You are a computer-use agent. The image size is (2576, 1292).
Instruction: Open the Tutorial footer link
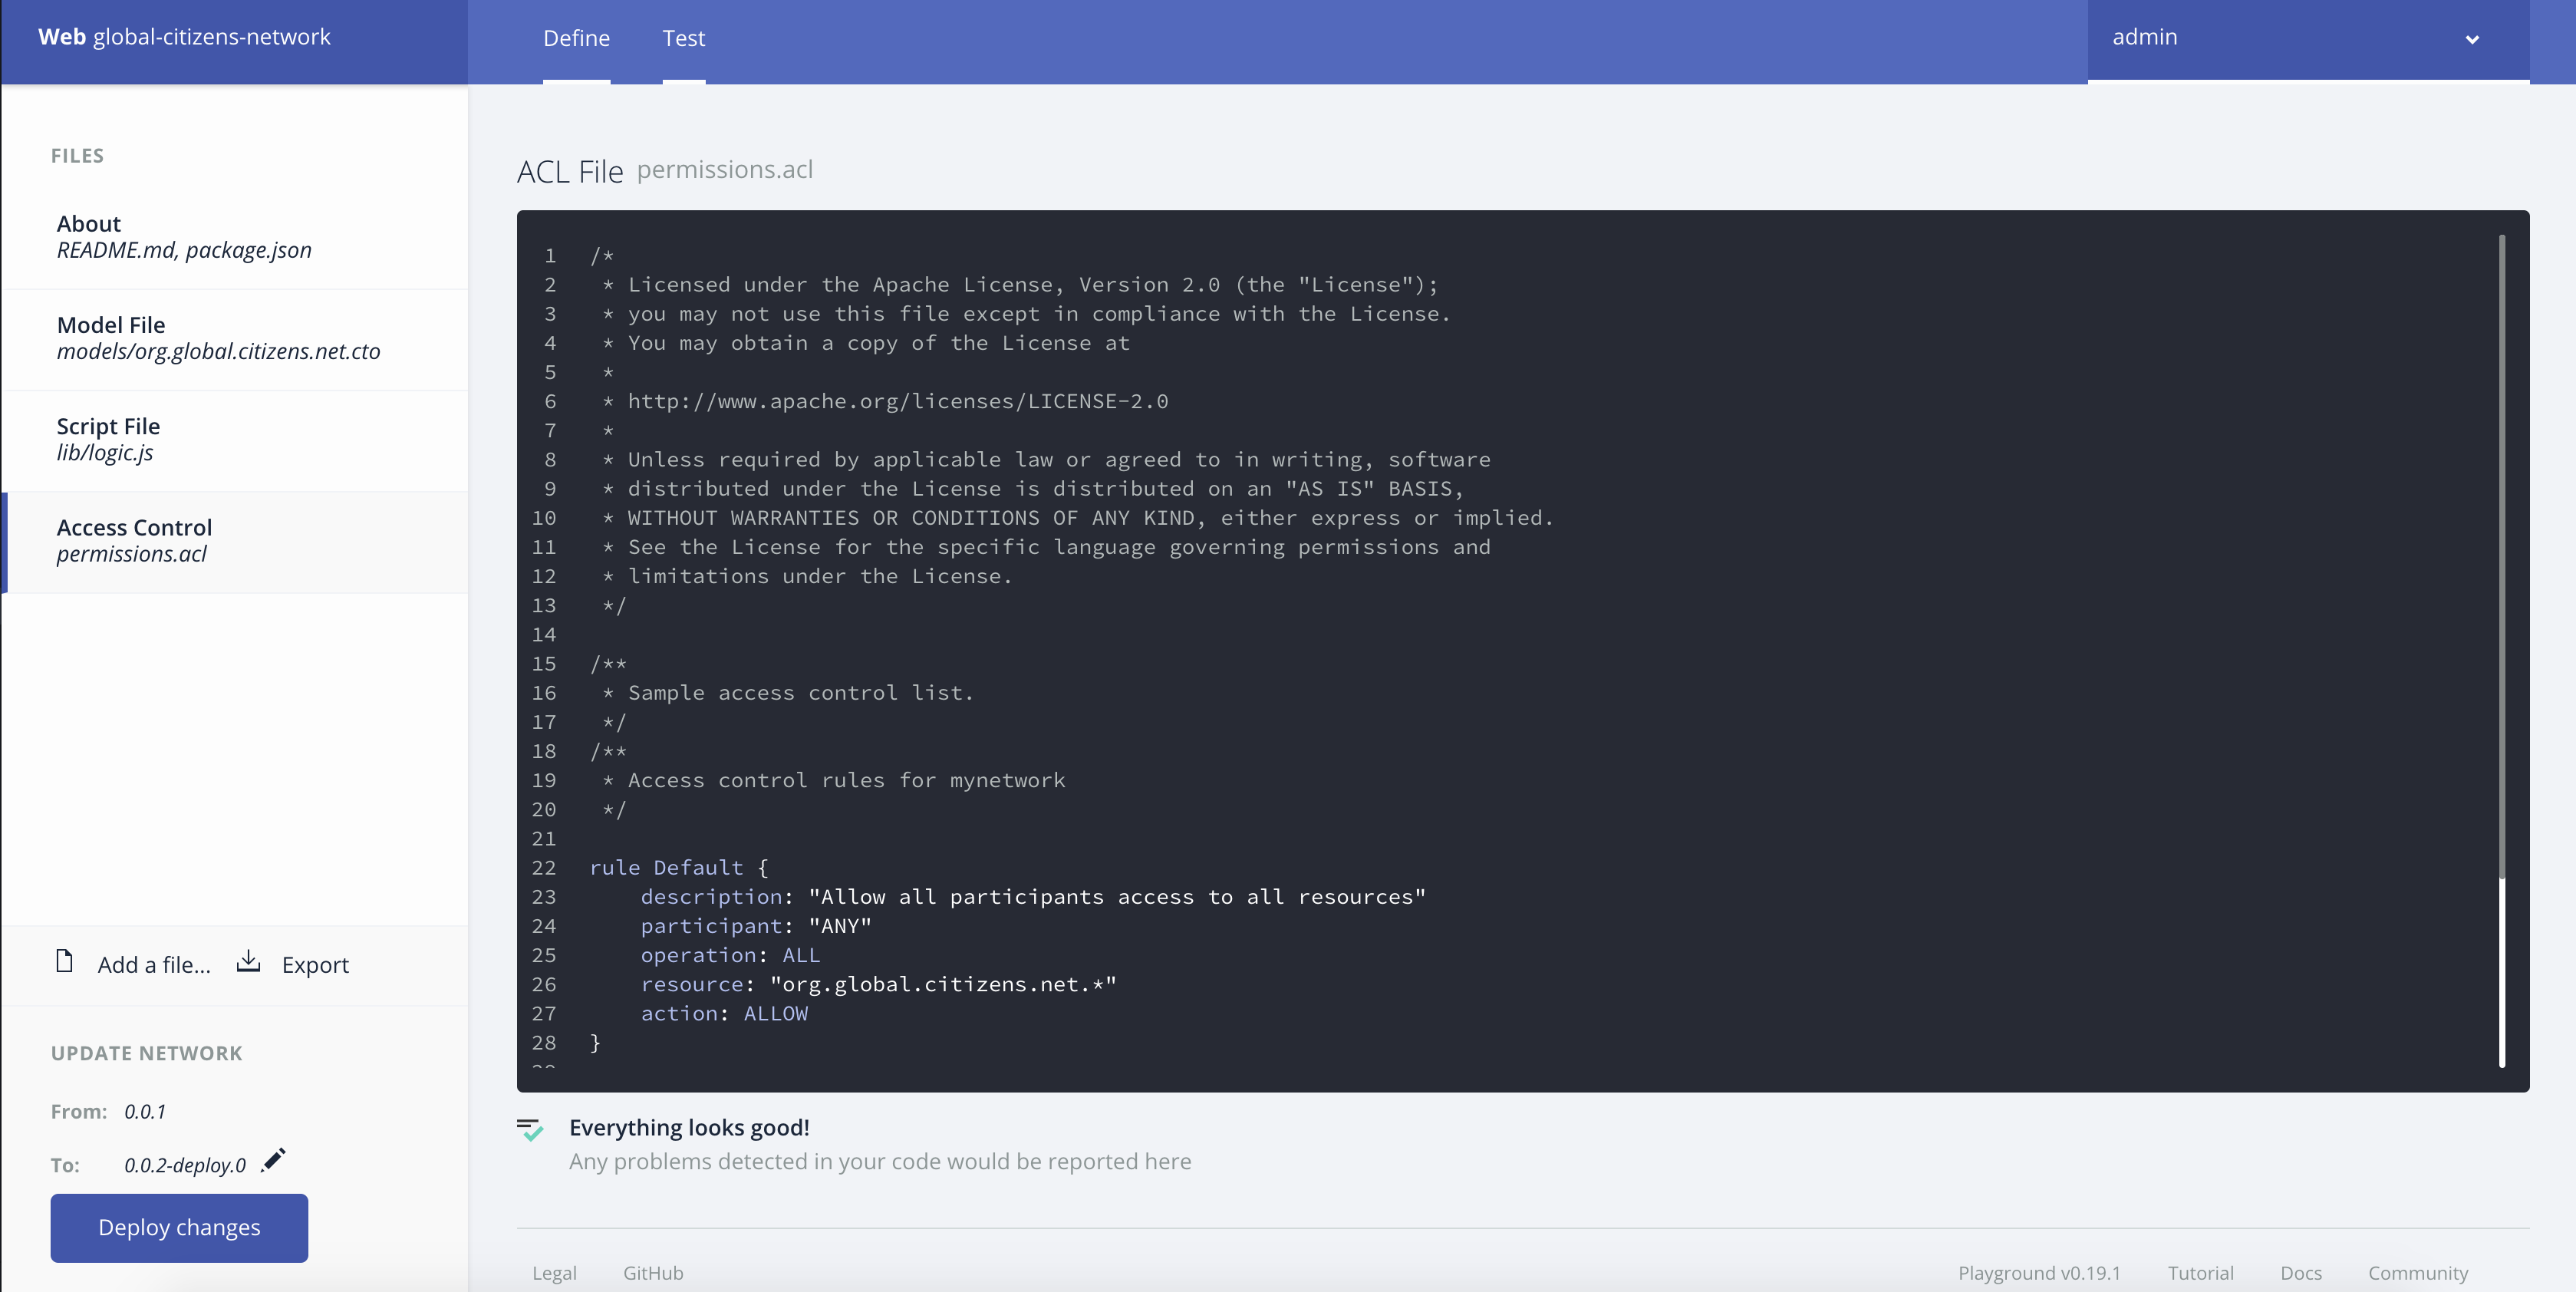2200,1272
